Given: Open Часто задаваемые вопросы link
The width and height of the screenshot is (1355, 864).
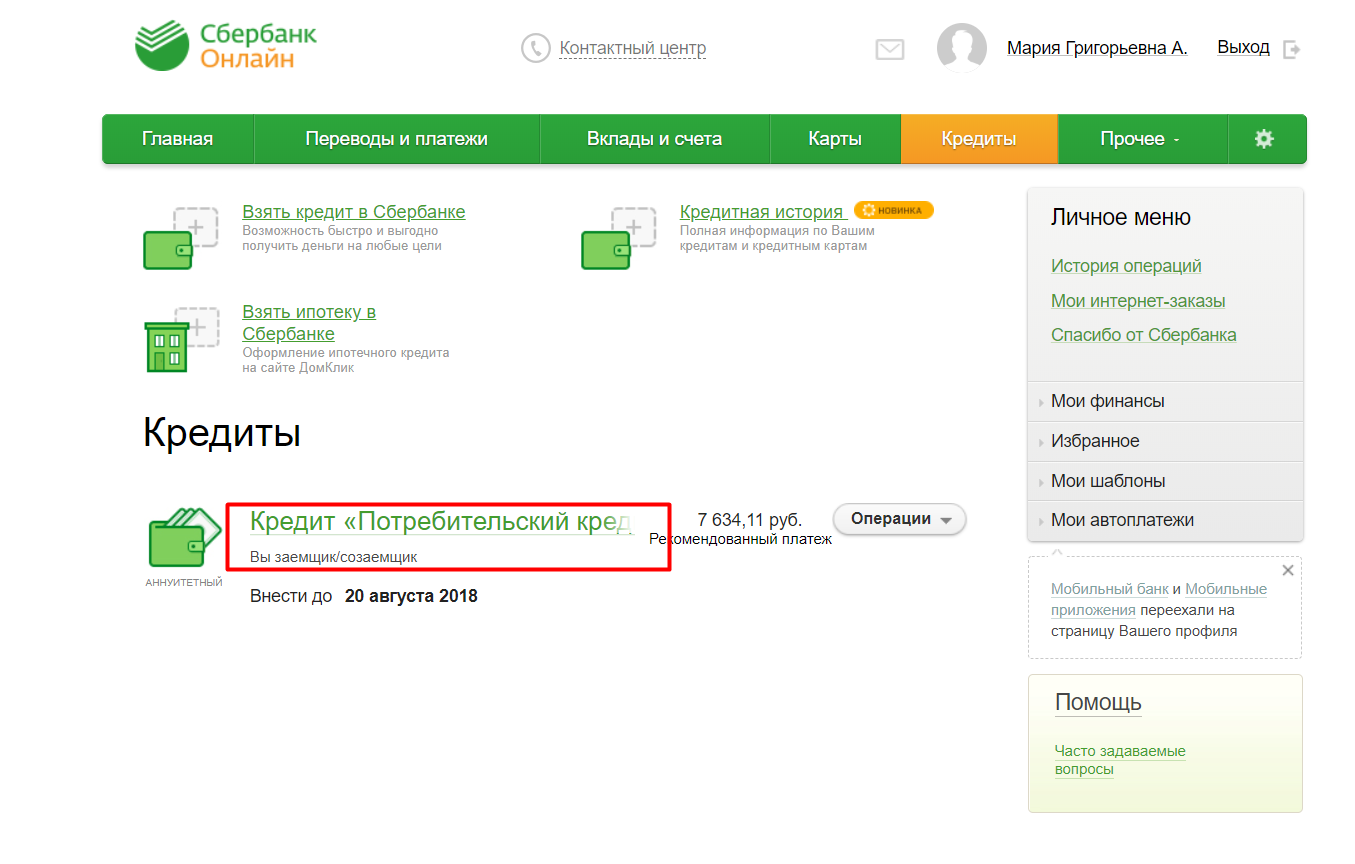Looking at the screenshot, I should [1120, 760].
